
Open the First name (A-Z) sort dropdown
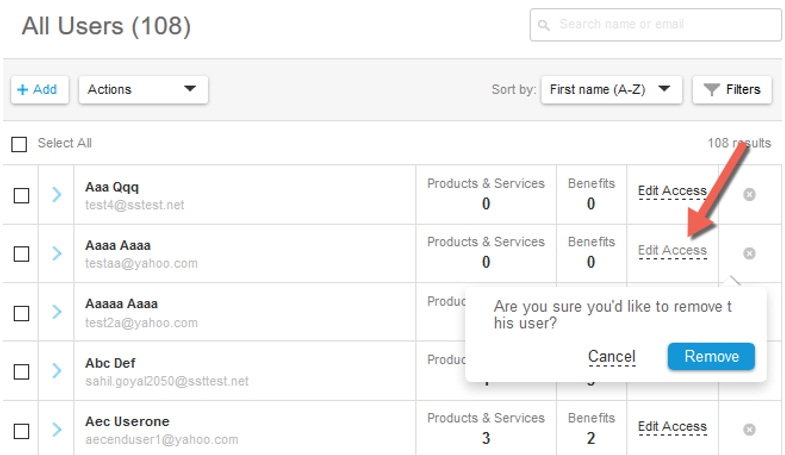(611, 90)
